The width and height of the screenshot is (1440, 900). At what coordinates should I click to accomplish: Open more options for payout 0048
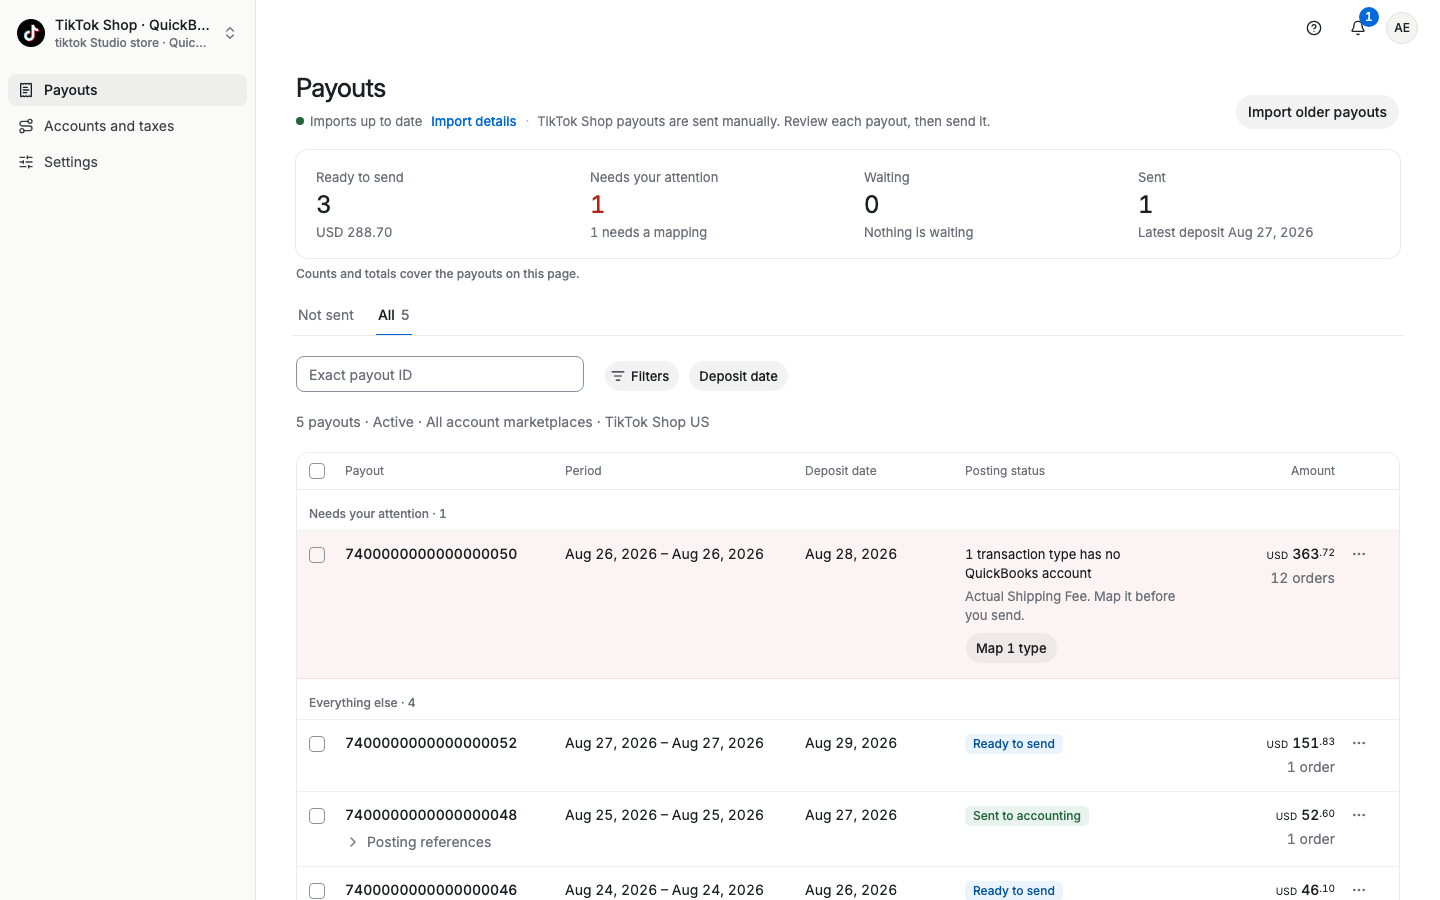1359,815
